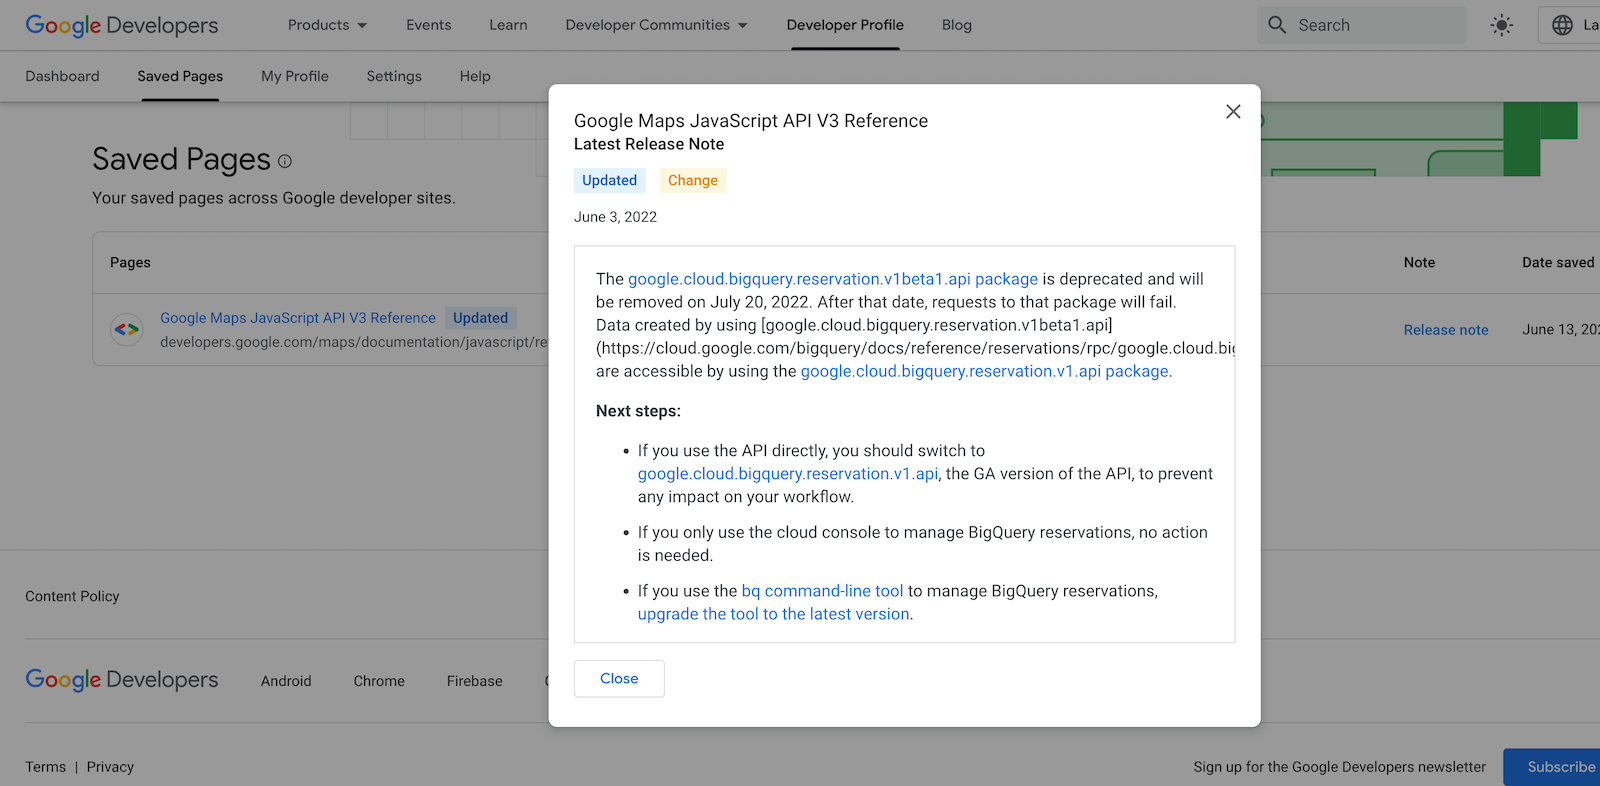1600x786 pixels.
Task: Open the Settings tab
Action: coord(394,76)
